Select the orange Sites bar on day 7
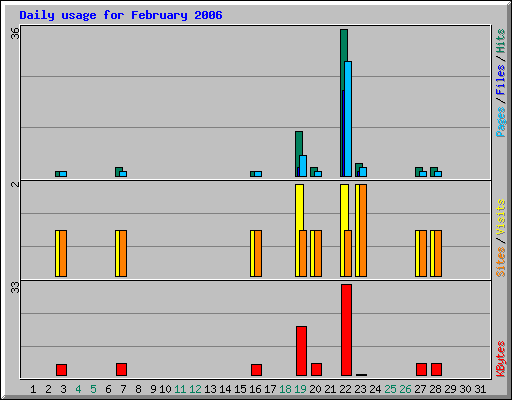 [123, 253]
